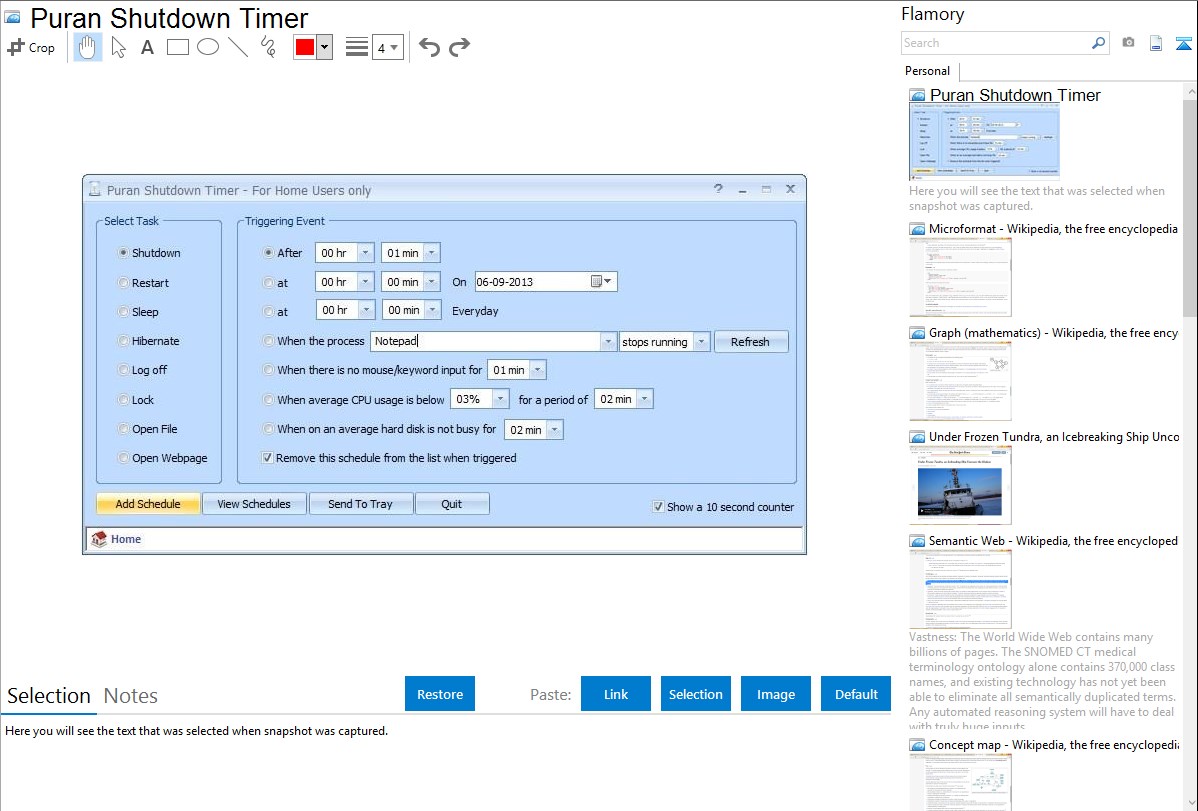Image resolution: width=1198 pixels, height=811 pixels.
Task: Click Send To Tray button
Action: click(361, 504)
